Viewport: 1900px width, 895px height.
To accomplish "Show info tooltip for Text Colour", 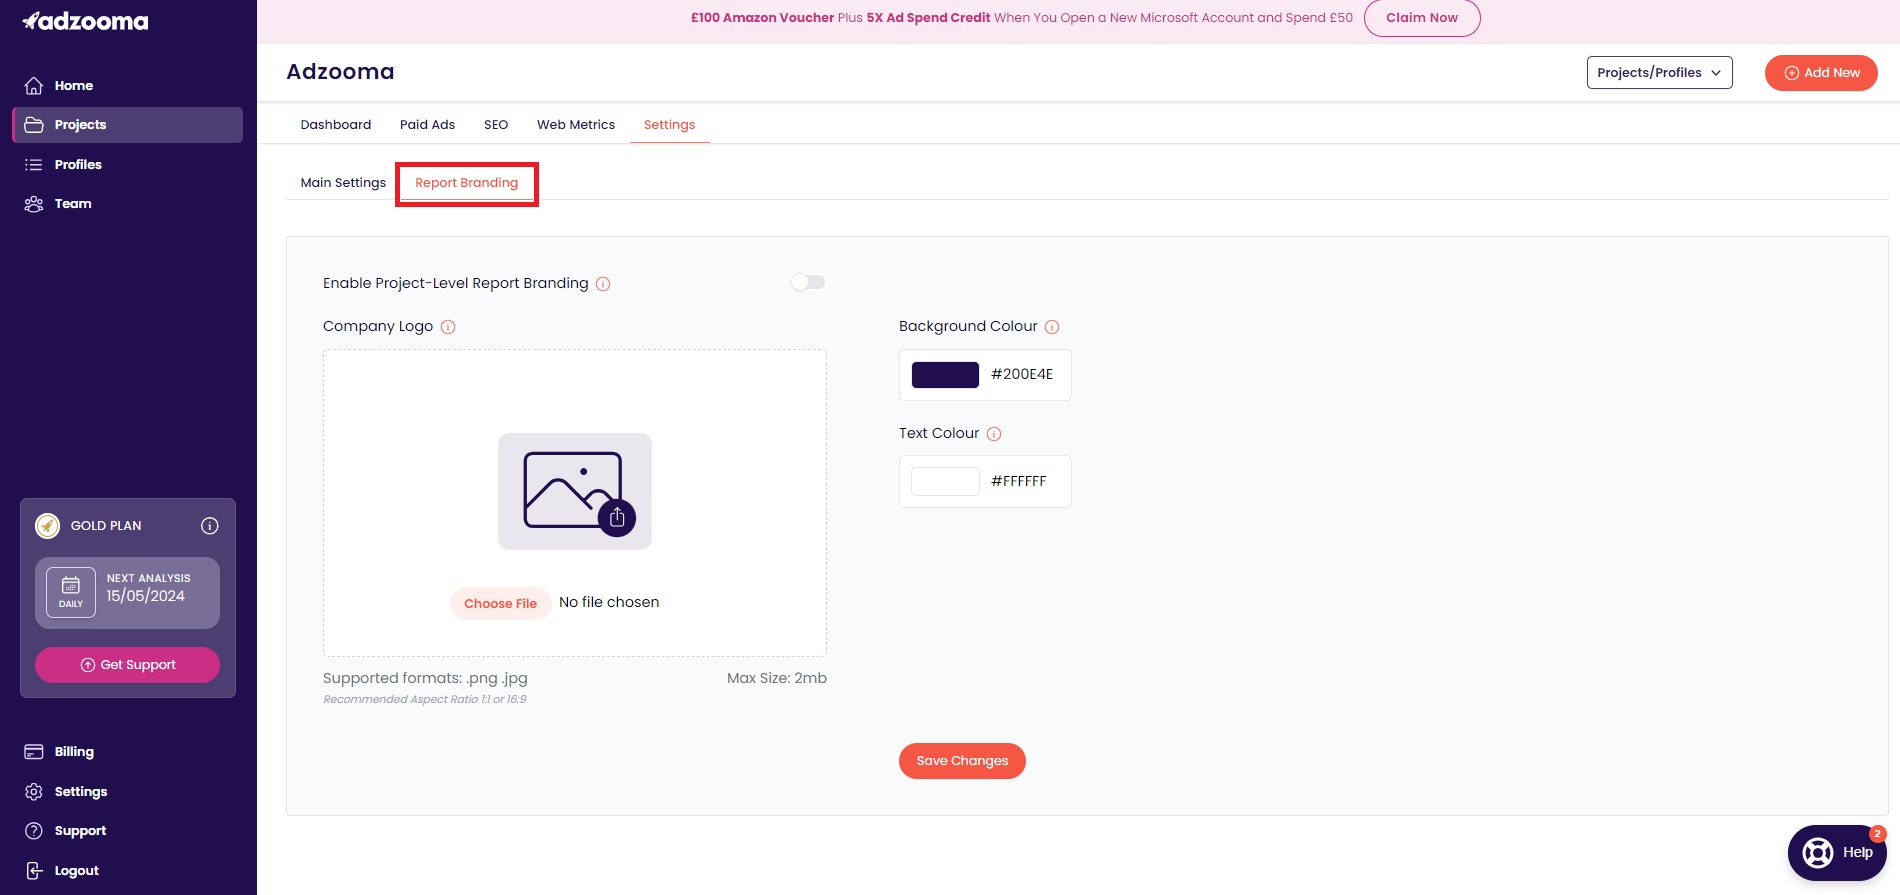I will coord(994,434).
